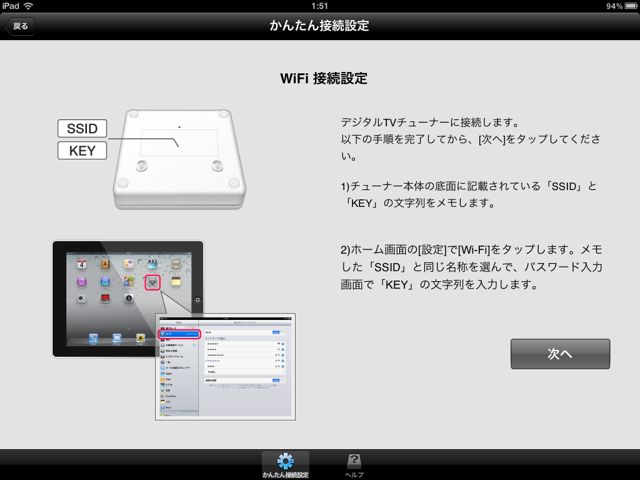Open the かんたん接続設定 tab gear icon
This screenshot has width=640, height=480.
(285, 462)
